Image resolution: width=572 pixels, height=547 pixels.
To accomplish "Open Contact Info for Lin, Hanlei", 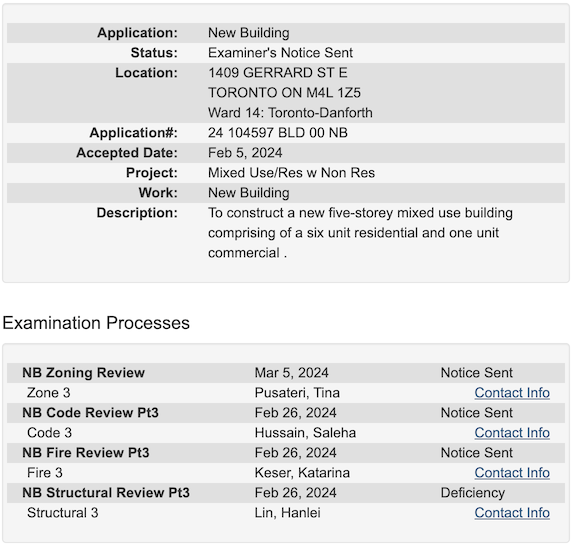I will 512,513.
